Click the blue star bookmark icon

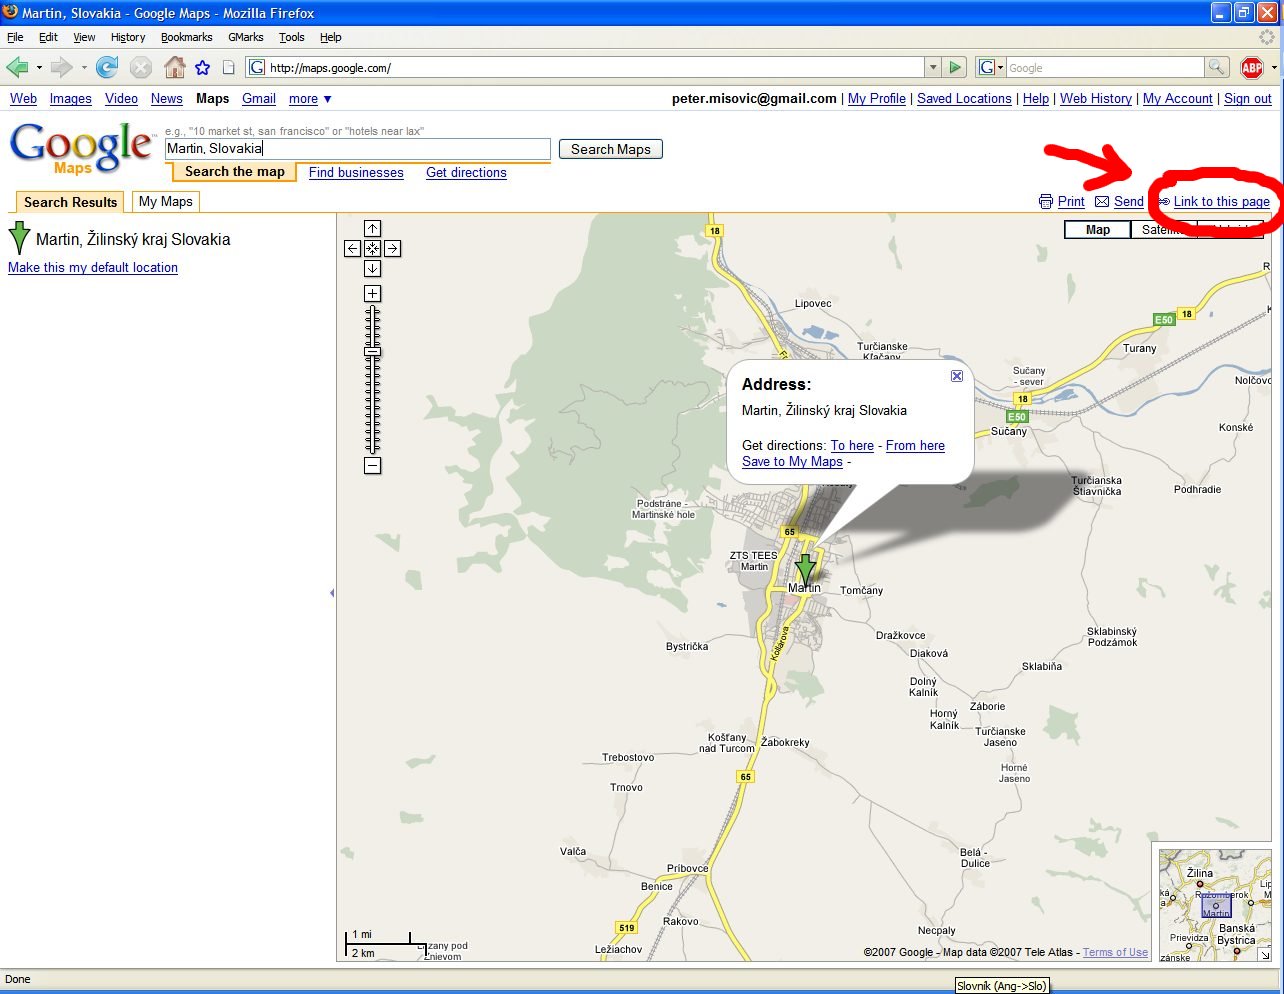tap(202, 67)
